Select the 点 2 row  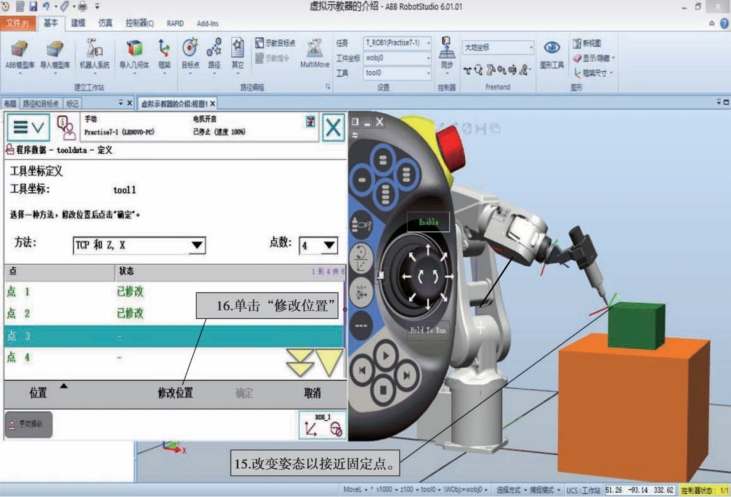(x=173, y=313)
